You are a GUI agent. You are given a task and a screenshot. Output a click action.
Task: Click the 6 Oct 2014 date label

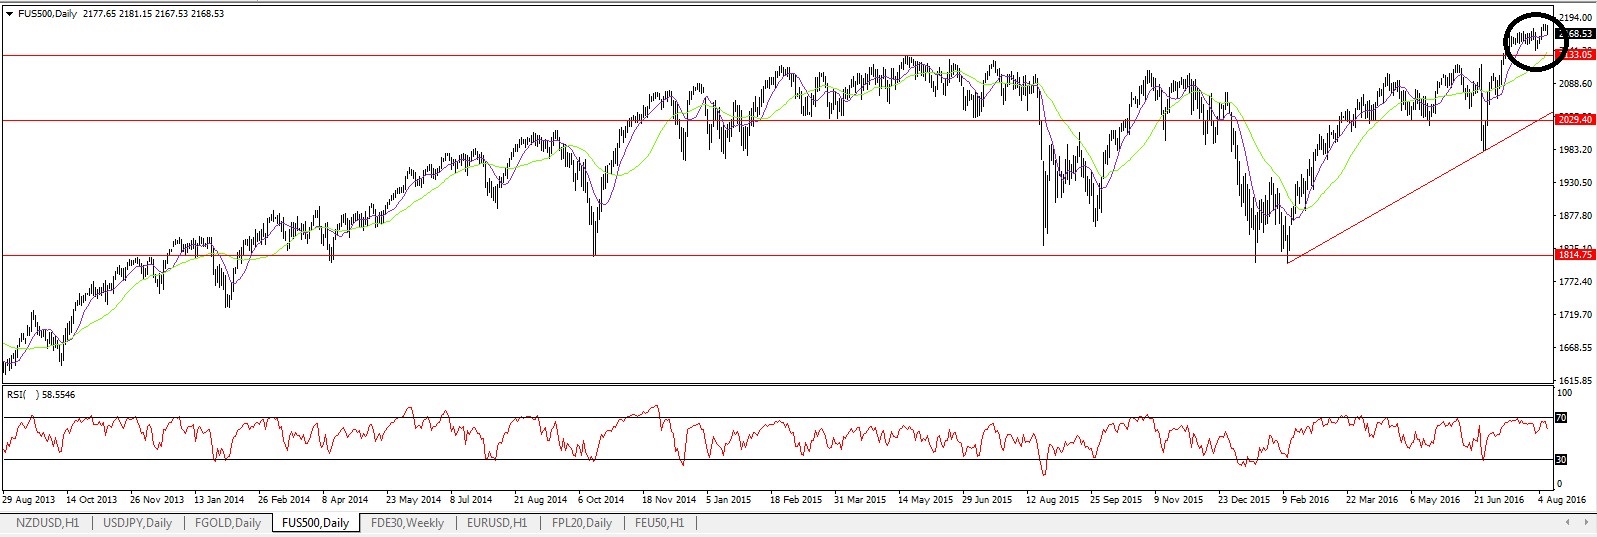tap(601, 499)
